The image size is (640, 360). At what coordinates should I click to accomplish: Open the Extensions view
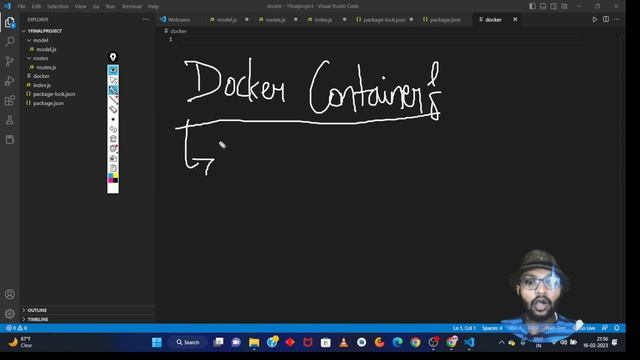(x=10, y=100)
